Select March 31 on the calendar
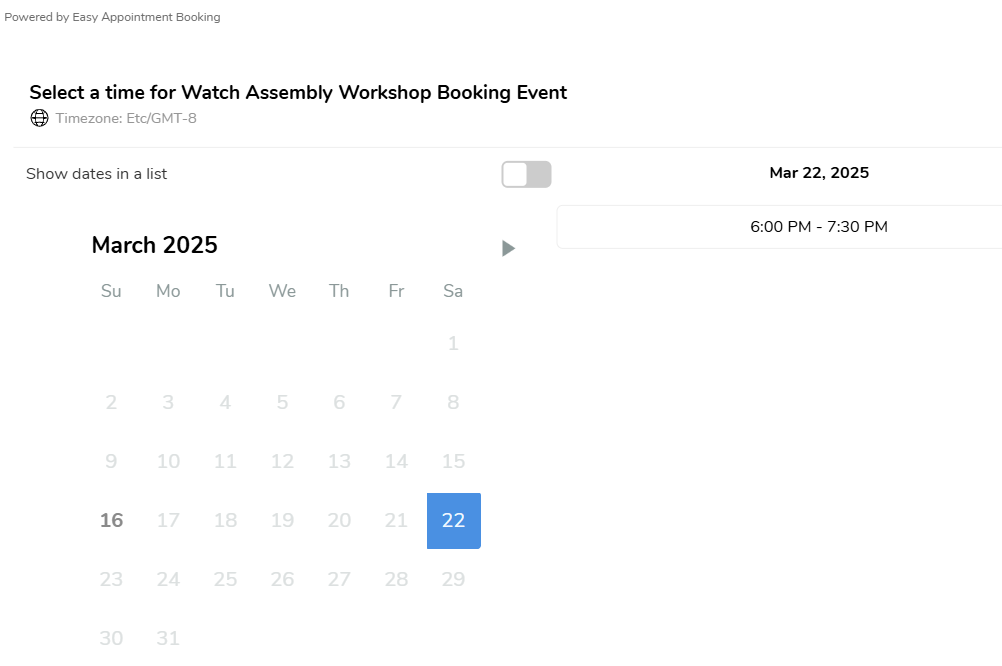Viewport: 1002px width, 666px height. 168,638
